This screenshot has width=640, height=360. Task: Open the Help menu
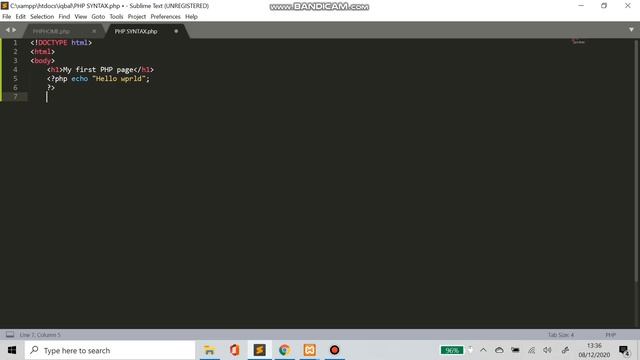[191, 17]
